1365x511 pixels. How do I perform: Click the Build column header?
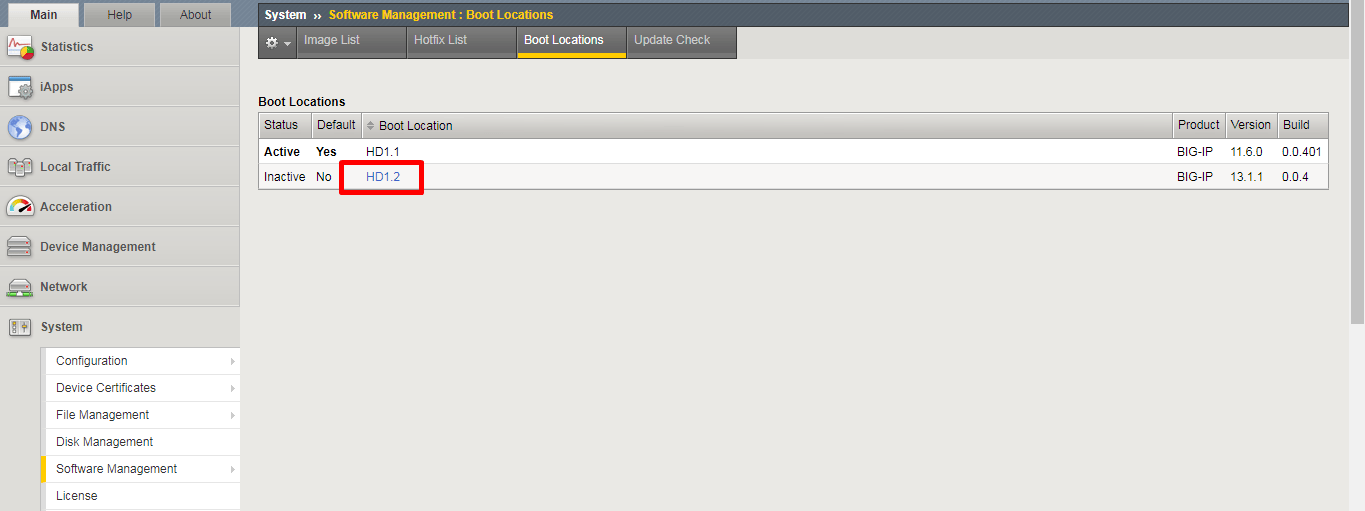[x=1303, y=125]
